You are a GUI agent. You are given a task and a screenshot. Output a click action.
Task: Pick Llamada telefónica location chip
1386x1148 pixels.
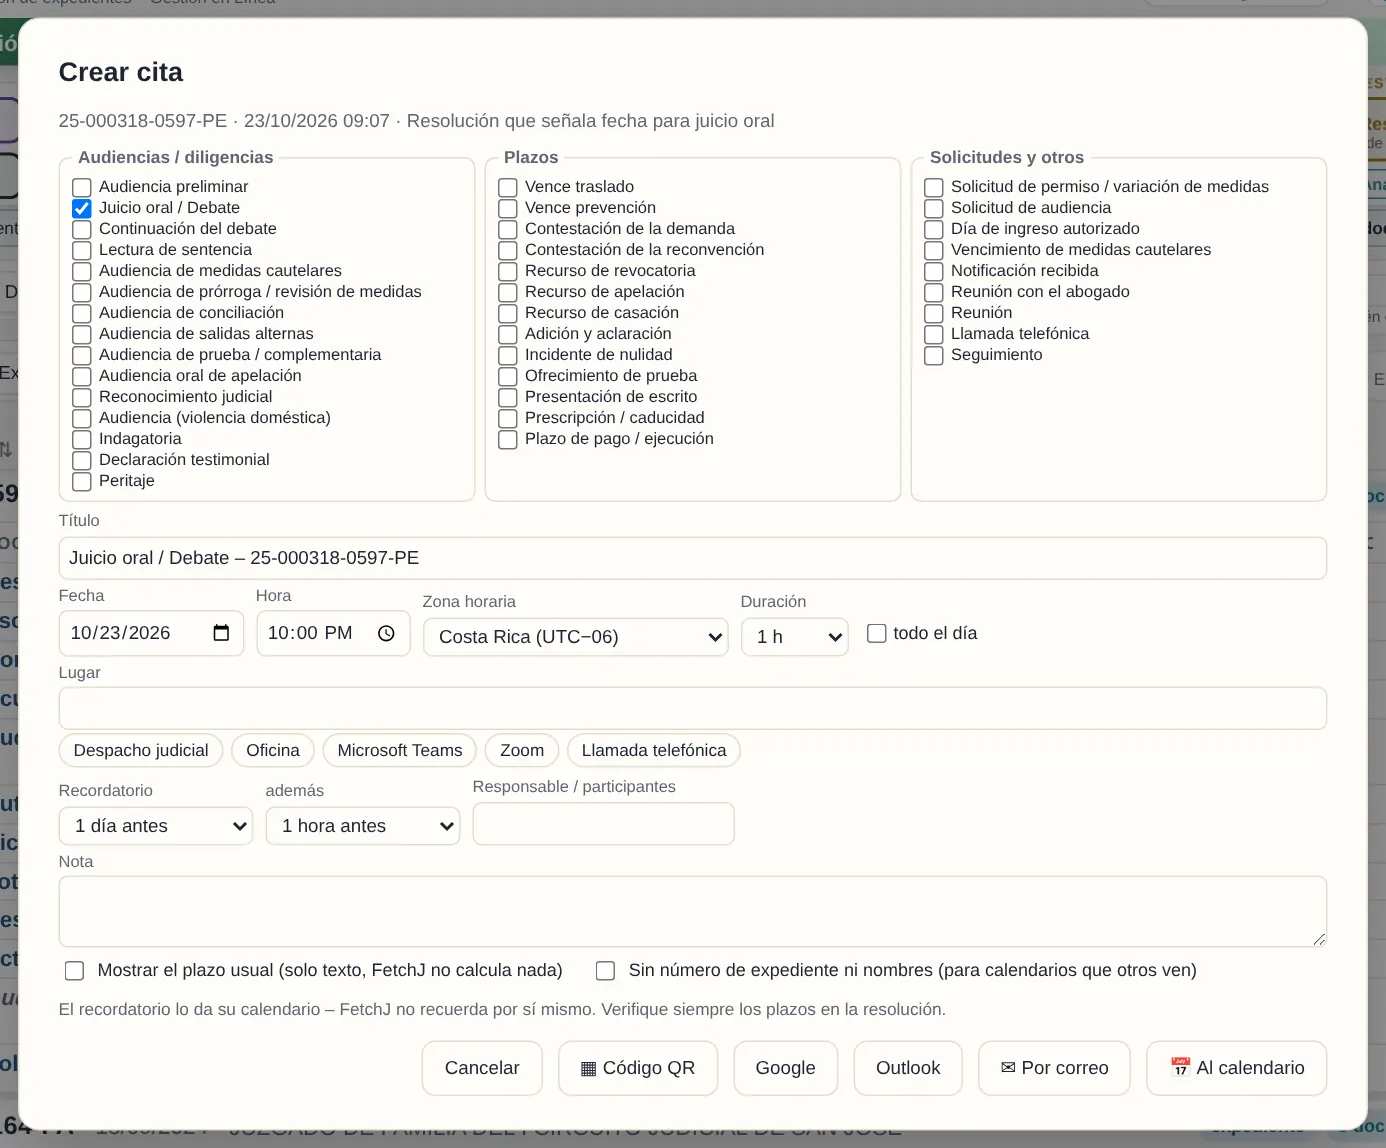click(654, 750)
